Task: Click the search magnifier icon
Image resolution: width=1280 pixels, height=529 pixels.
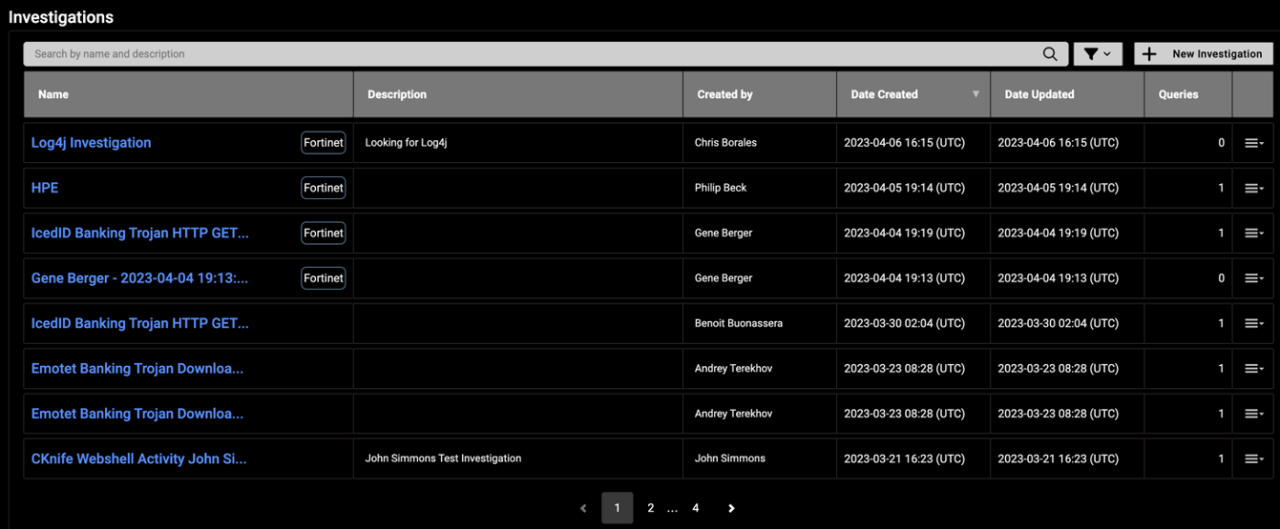Action: 1049,54
